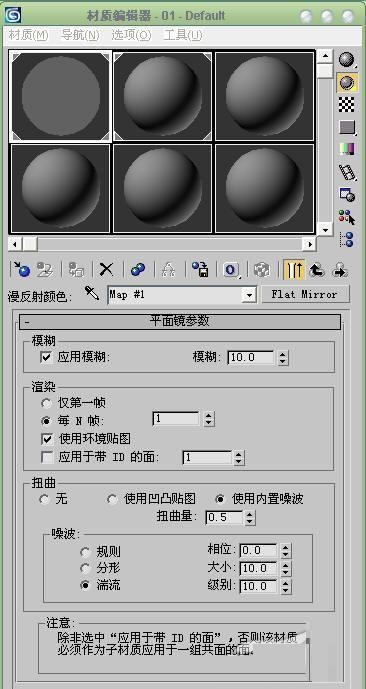Click the Material Effects Channel icon
Image resolution: width=366 pixels, height=689 pixels.
coord(232,269)
